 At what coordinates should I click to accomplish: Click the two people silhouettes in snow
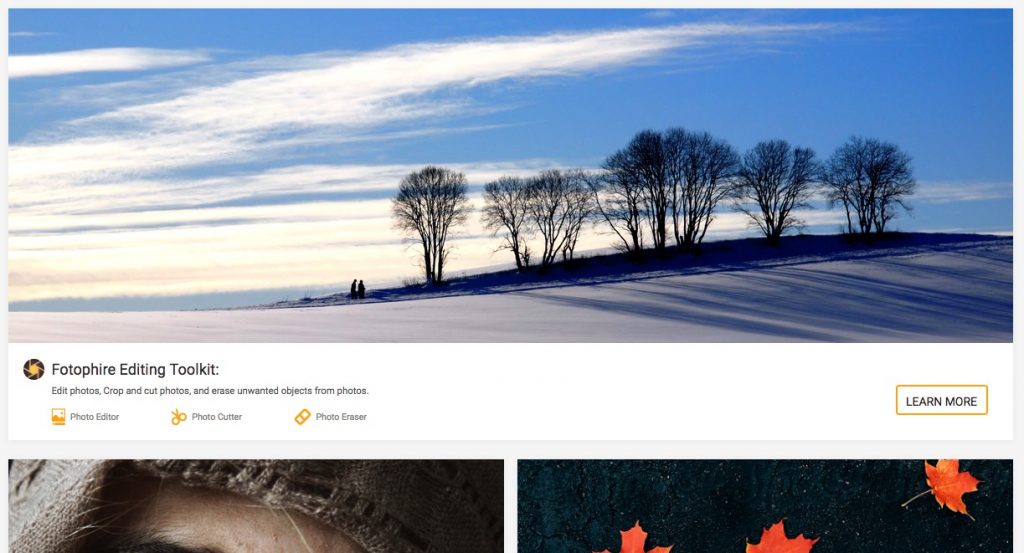click(357, 289)
